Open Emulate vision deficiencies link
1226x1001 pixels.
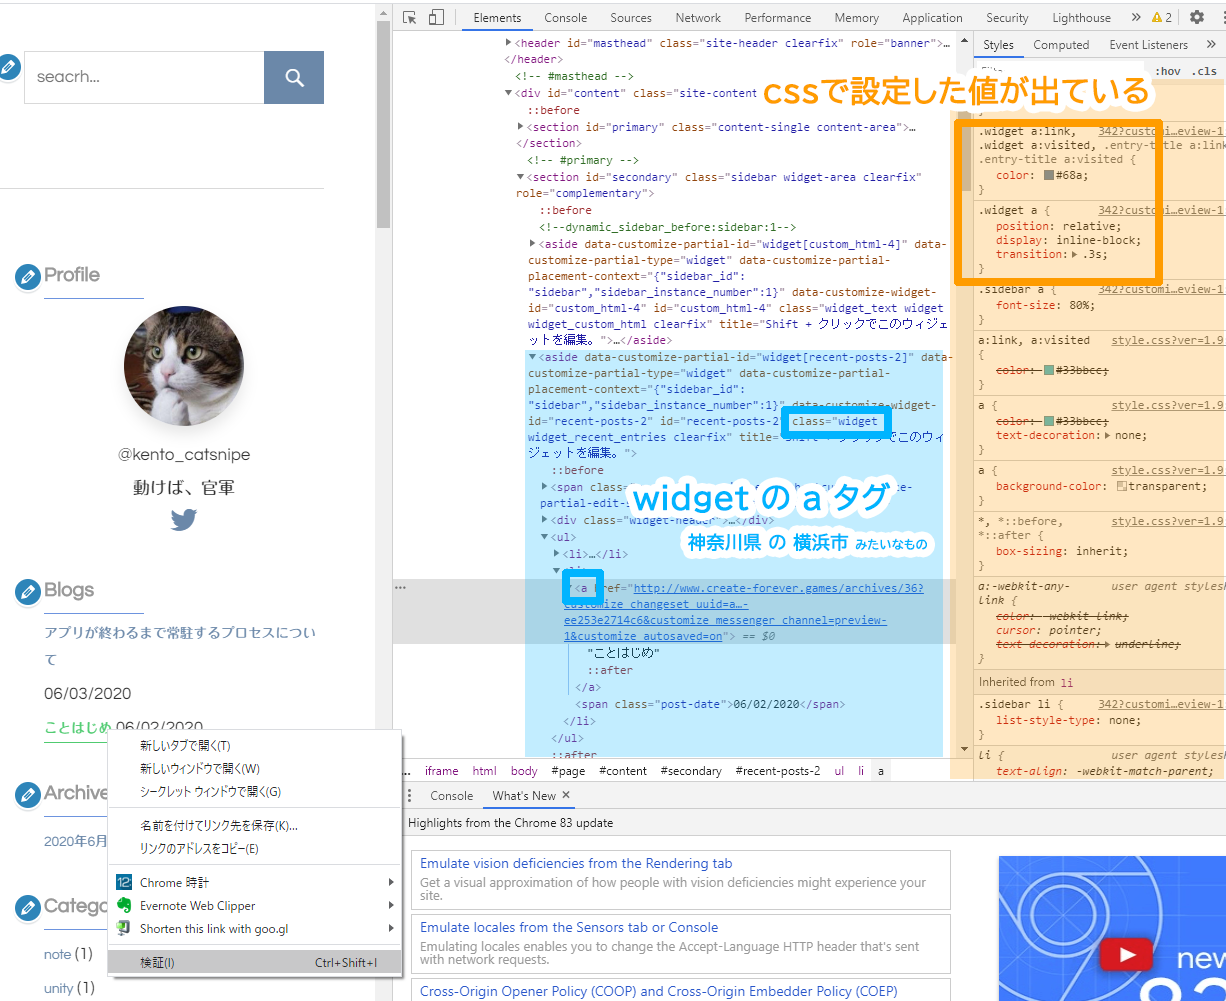coord(576,864)
